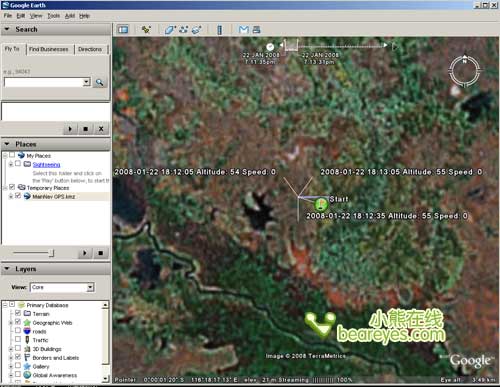This screenshot has height=387, width=500.
Task: Open the layers View Core dropdown
Action: (62, 287)
